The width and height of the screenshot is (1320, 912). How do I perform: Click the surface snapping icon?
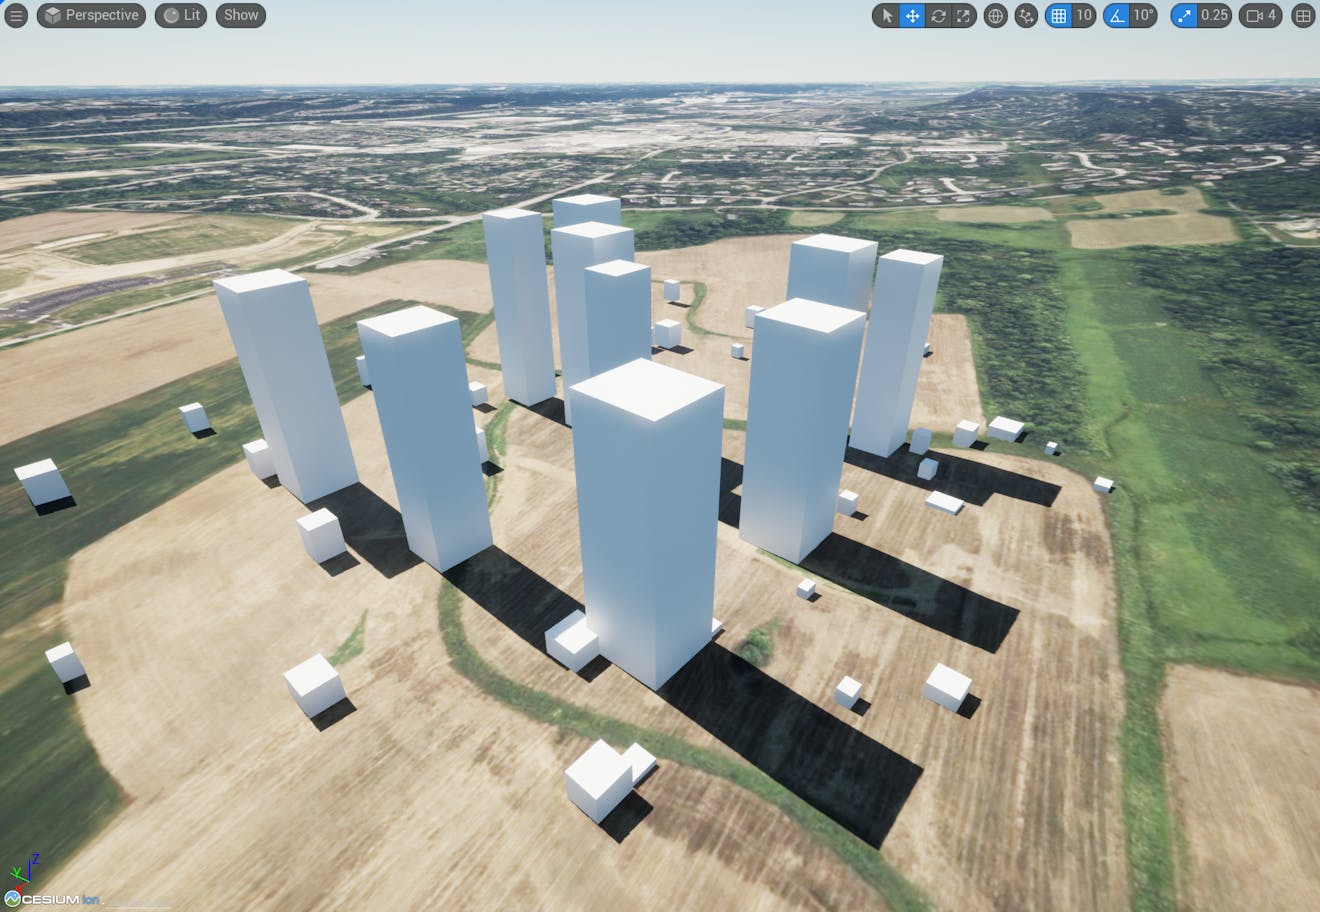[x=1025, y=16]
